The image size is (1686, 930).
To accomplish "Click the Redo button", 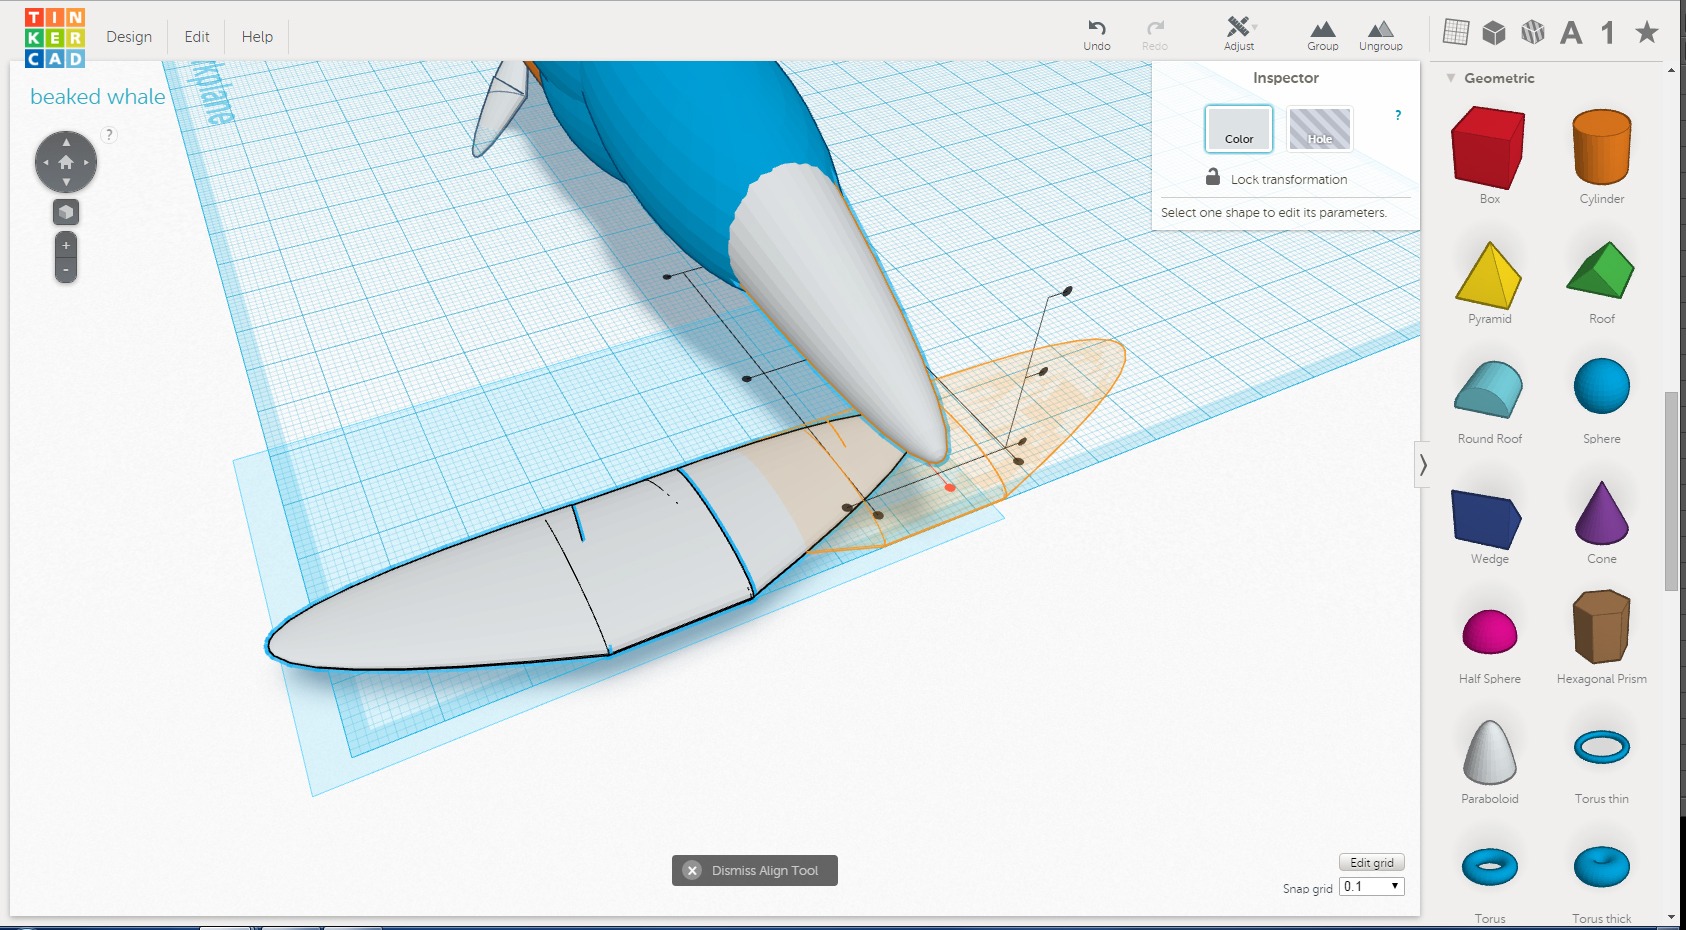I will [1155, 35].
